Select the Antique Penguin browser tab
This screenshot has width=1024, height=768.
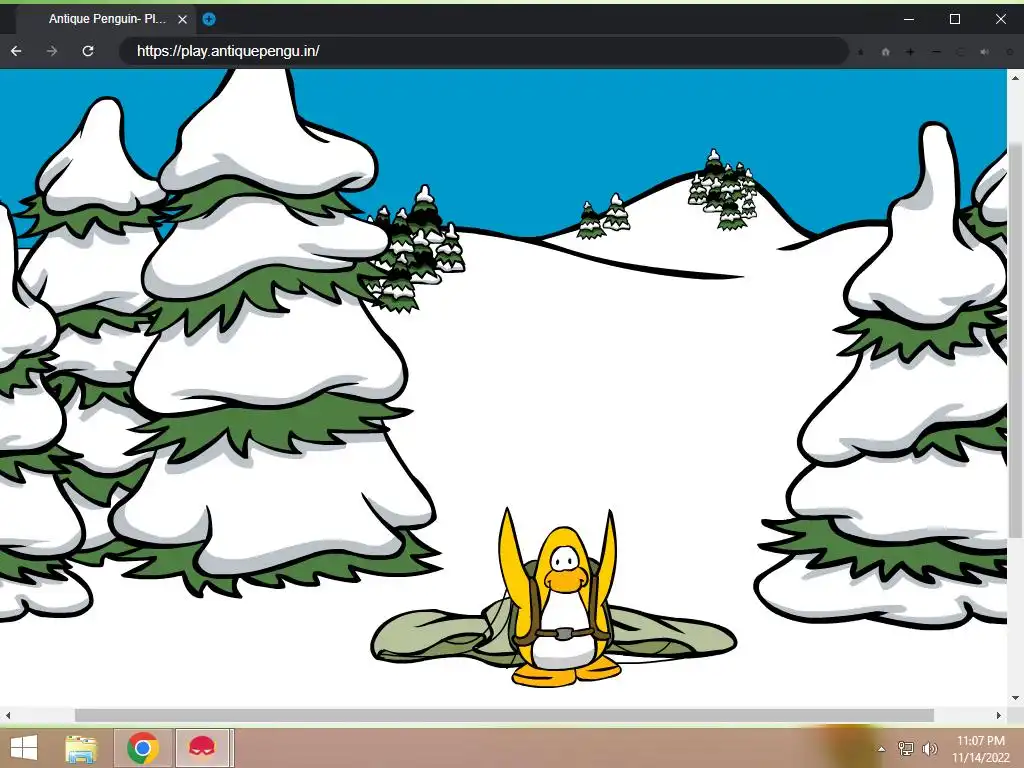point(107,19)
